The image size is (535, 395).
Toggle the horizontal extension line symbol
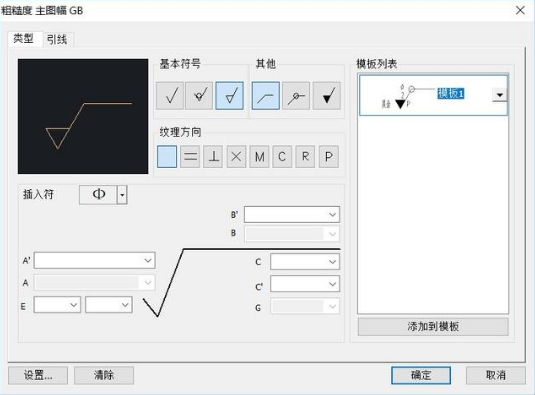click(266, 96)
